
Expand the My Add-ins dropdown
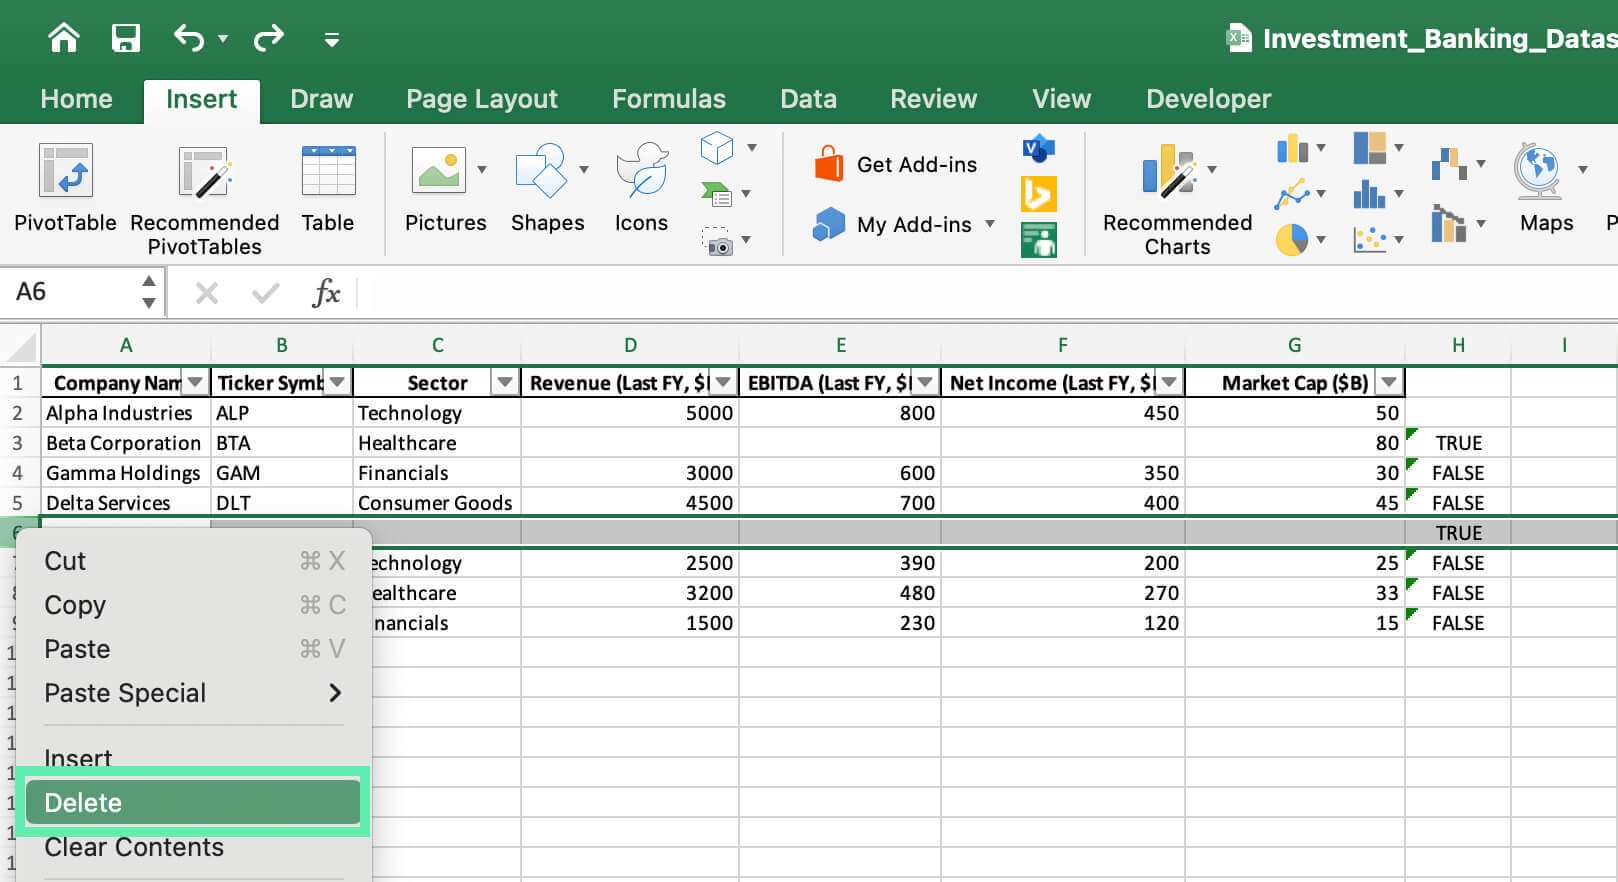click(x=990, y=224)
